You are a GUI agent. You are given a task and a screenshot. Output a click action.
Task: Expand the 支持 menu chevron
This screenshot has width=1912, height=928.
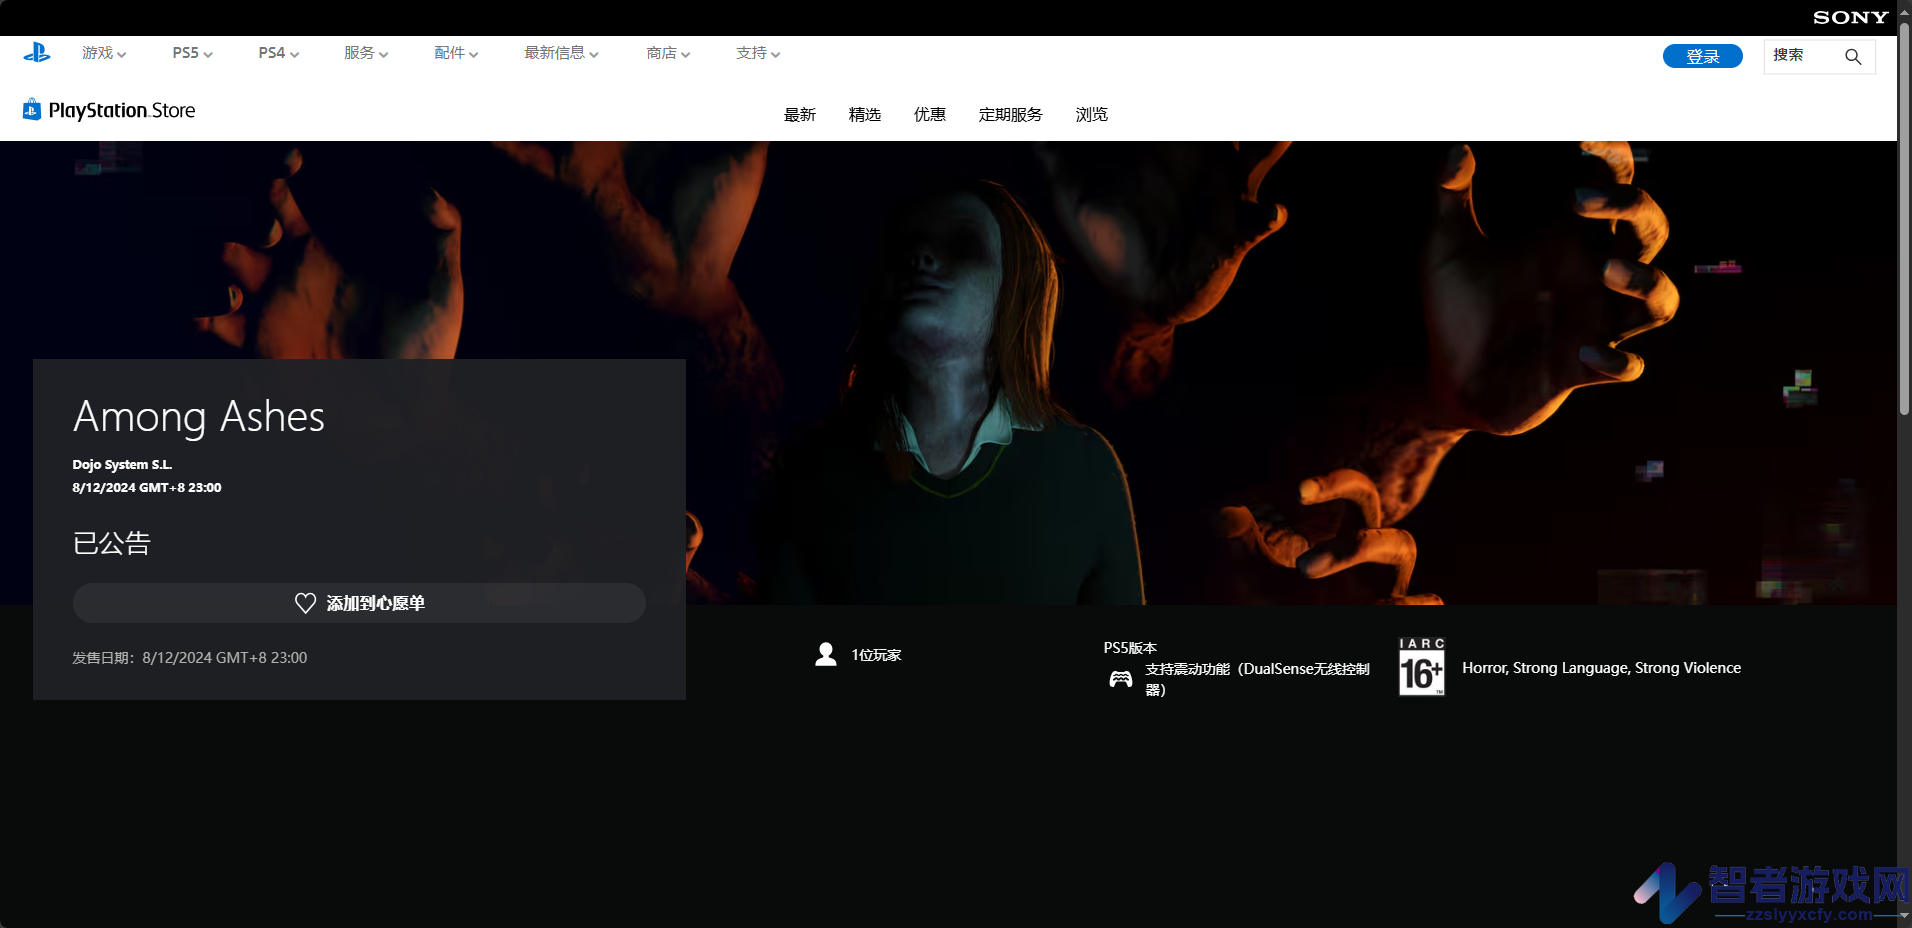coord(776,54)
